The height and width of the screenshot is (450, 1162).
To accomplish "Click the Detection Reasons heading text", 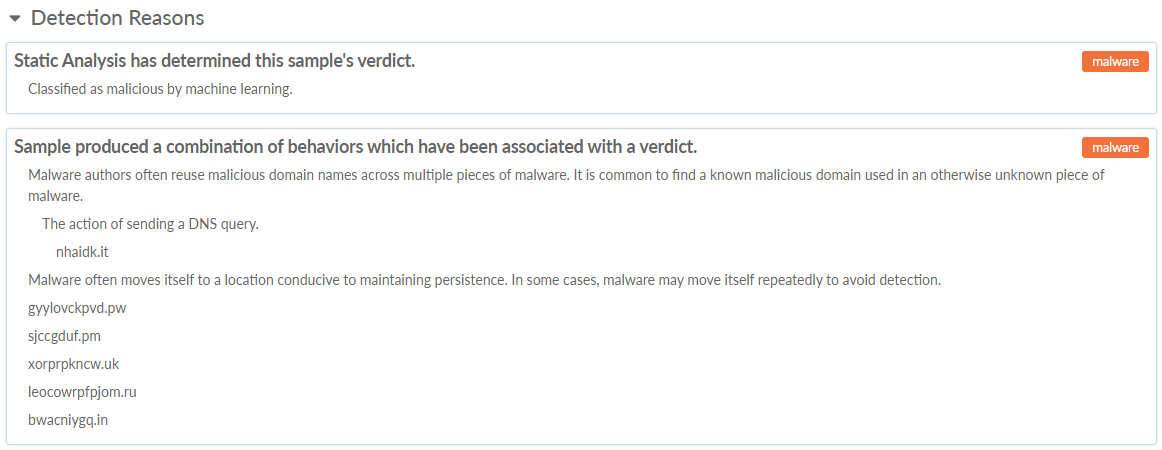I will (118, 18).
